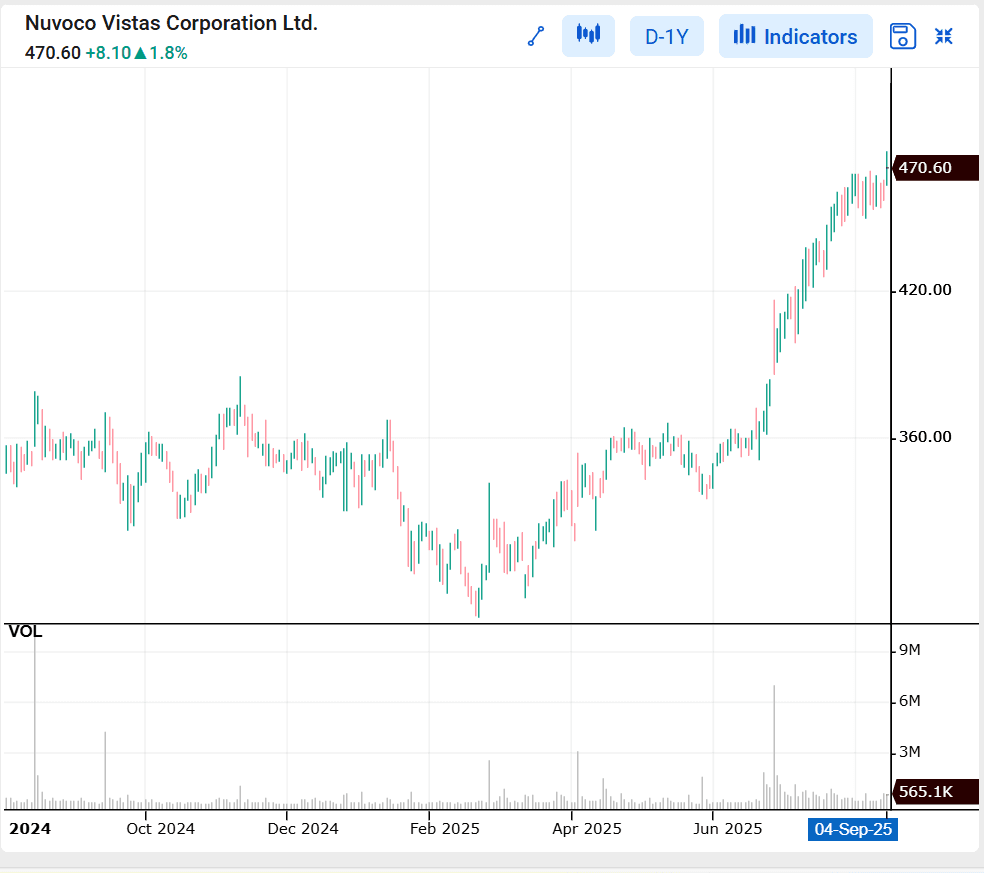Click the collapse fullscreen icon
Screen dimensions: 984x873
[943, 36]
